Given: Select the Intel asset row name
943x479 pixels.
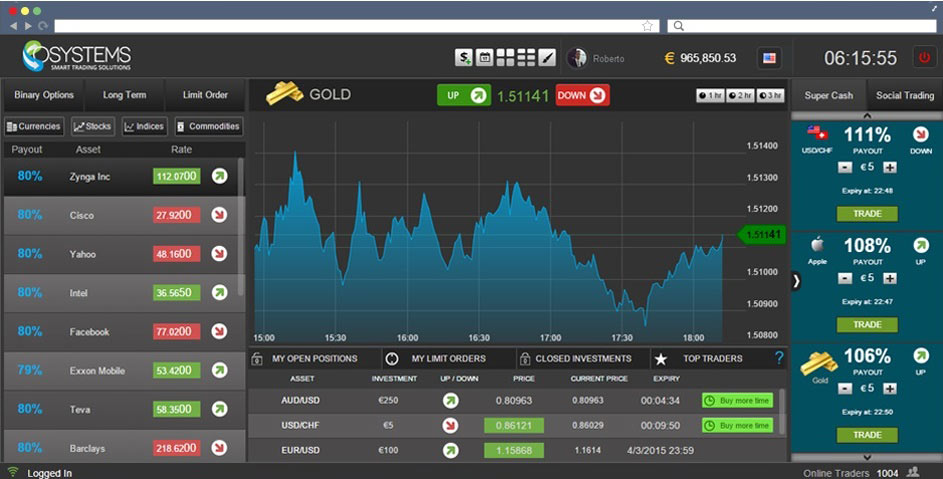Looking at the screenshot, I should [x=79, y=293].
